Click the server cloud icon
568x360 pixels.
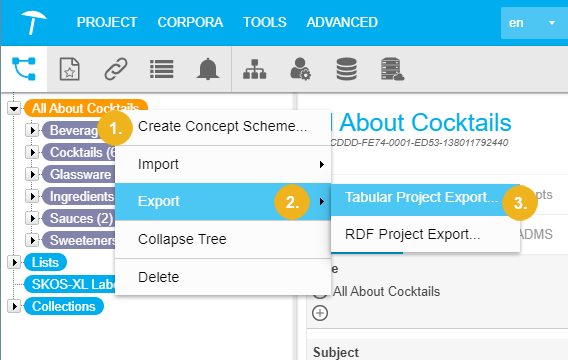(392, 69)
